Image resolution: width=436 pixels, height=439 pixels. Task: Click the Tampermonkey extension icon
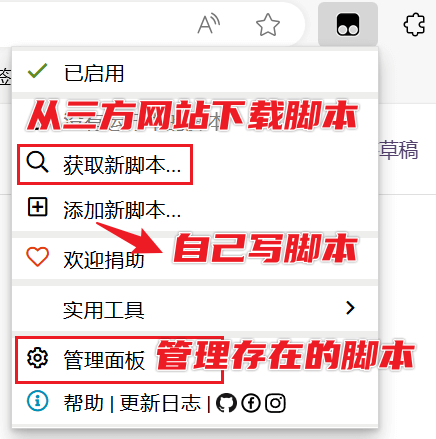coord(348,24)
